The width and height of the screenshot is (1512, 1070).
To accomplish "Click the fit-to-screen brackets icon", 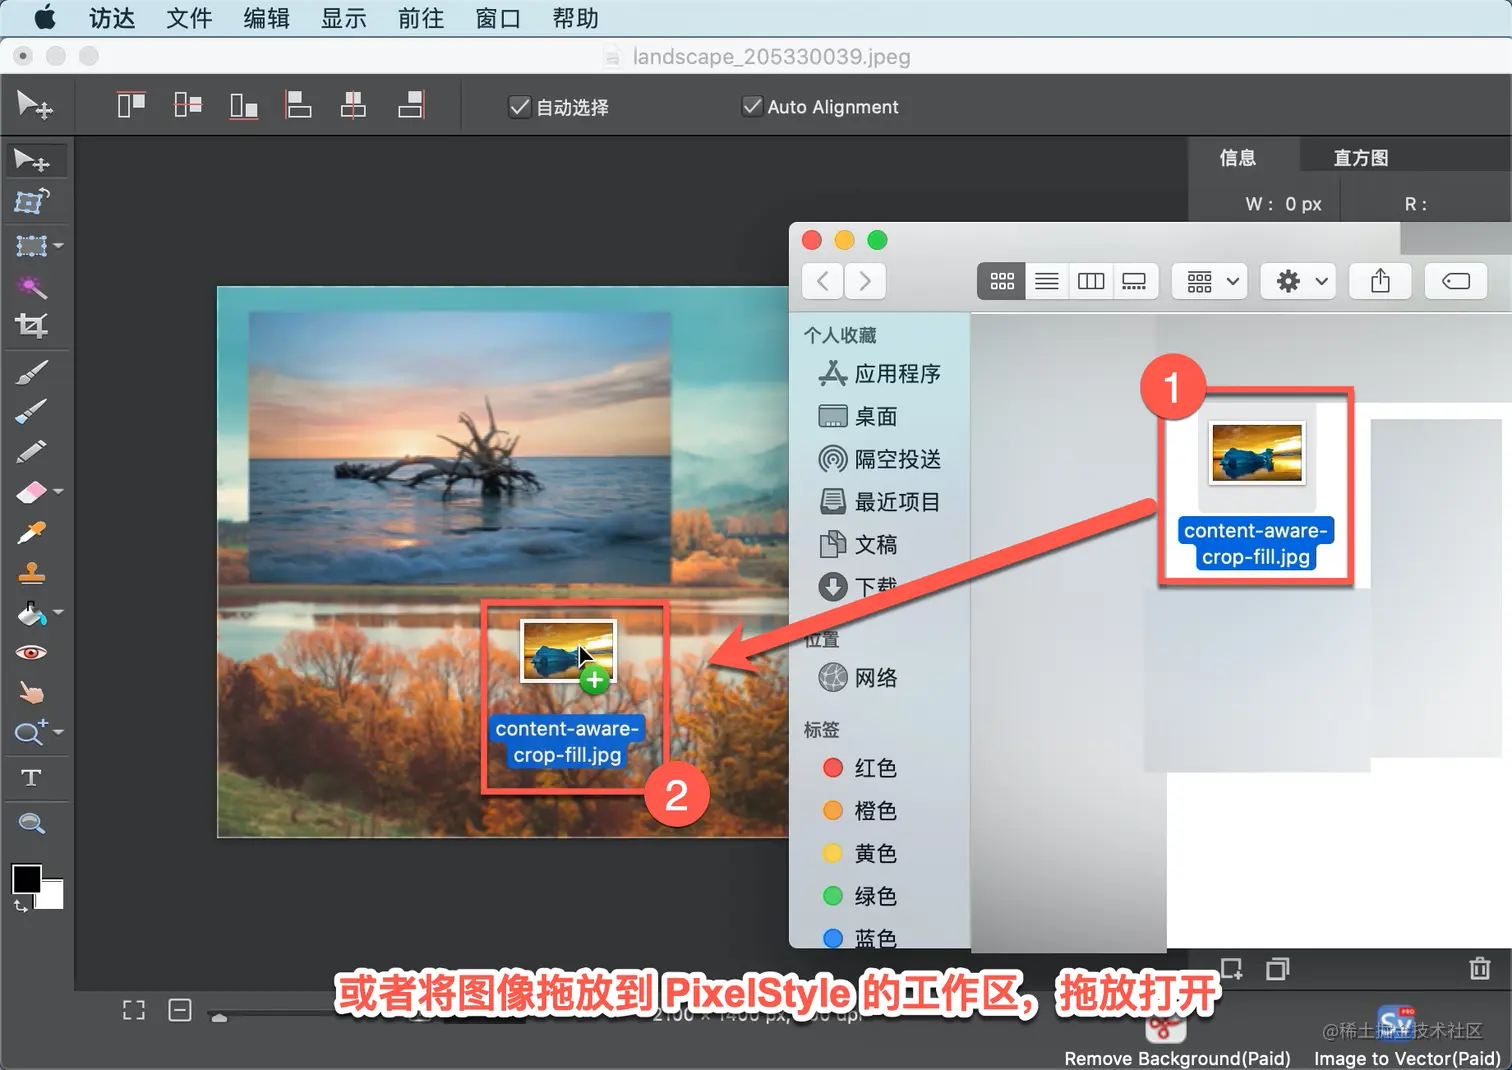I will [x=133, y=1010].
